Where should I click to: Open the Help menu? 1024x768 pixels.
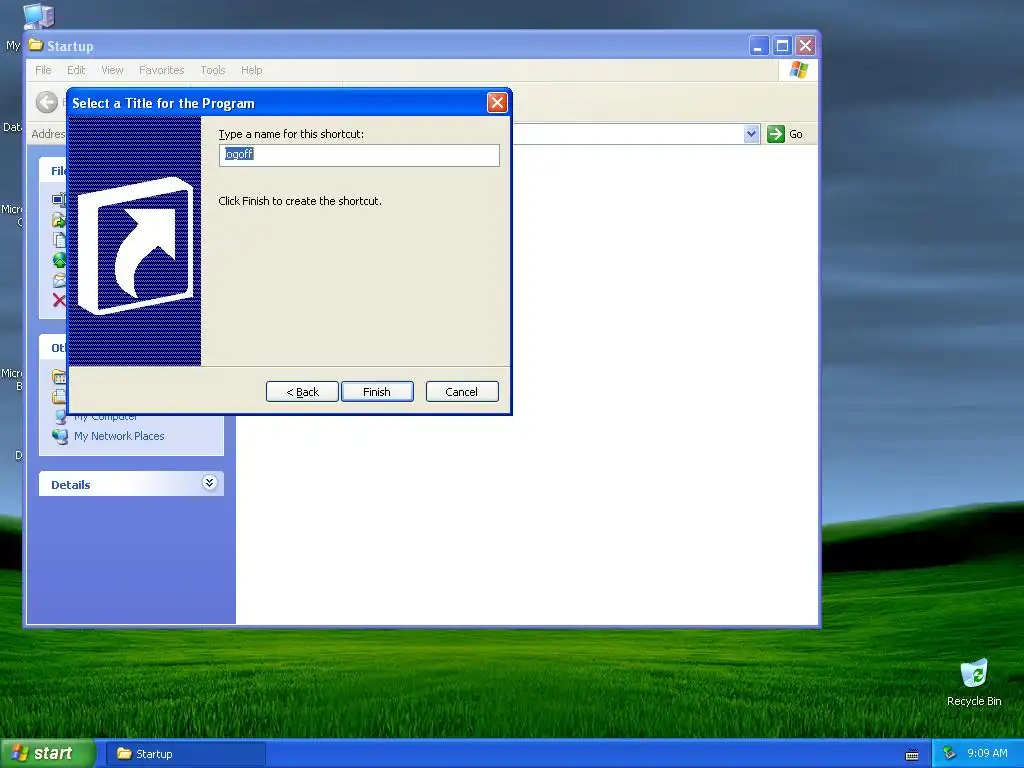[x=251, y=70]
